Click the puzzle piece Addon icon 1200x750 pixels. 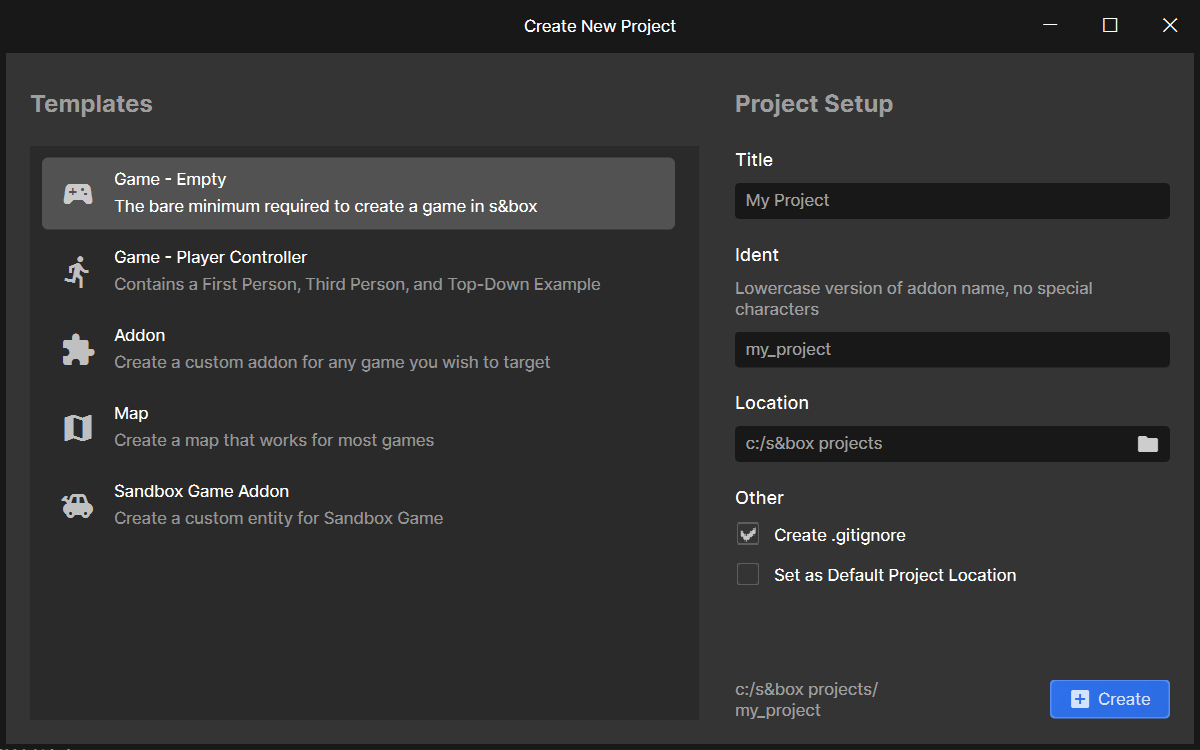click(x=78, y=350)
